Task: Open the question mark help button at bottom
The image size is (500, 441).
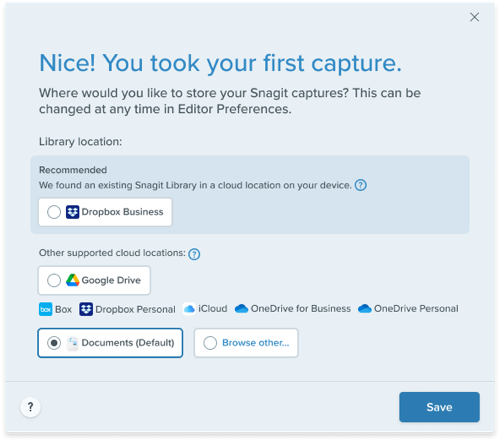Action: [x=30, y=407]
